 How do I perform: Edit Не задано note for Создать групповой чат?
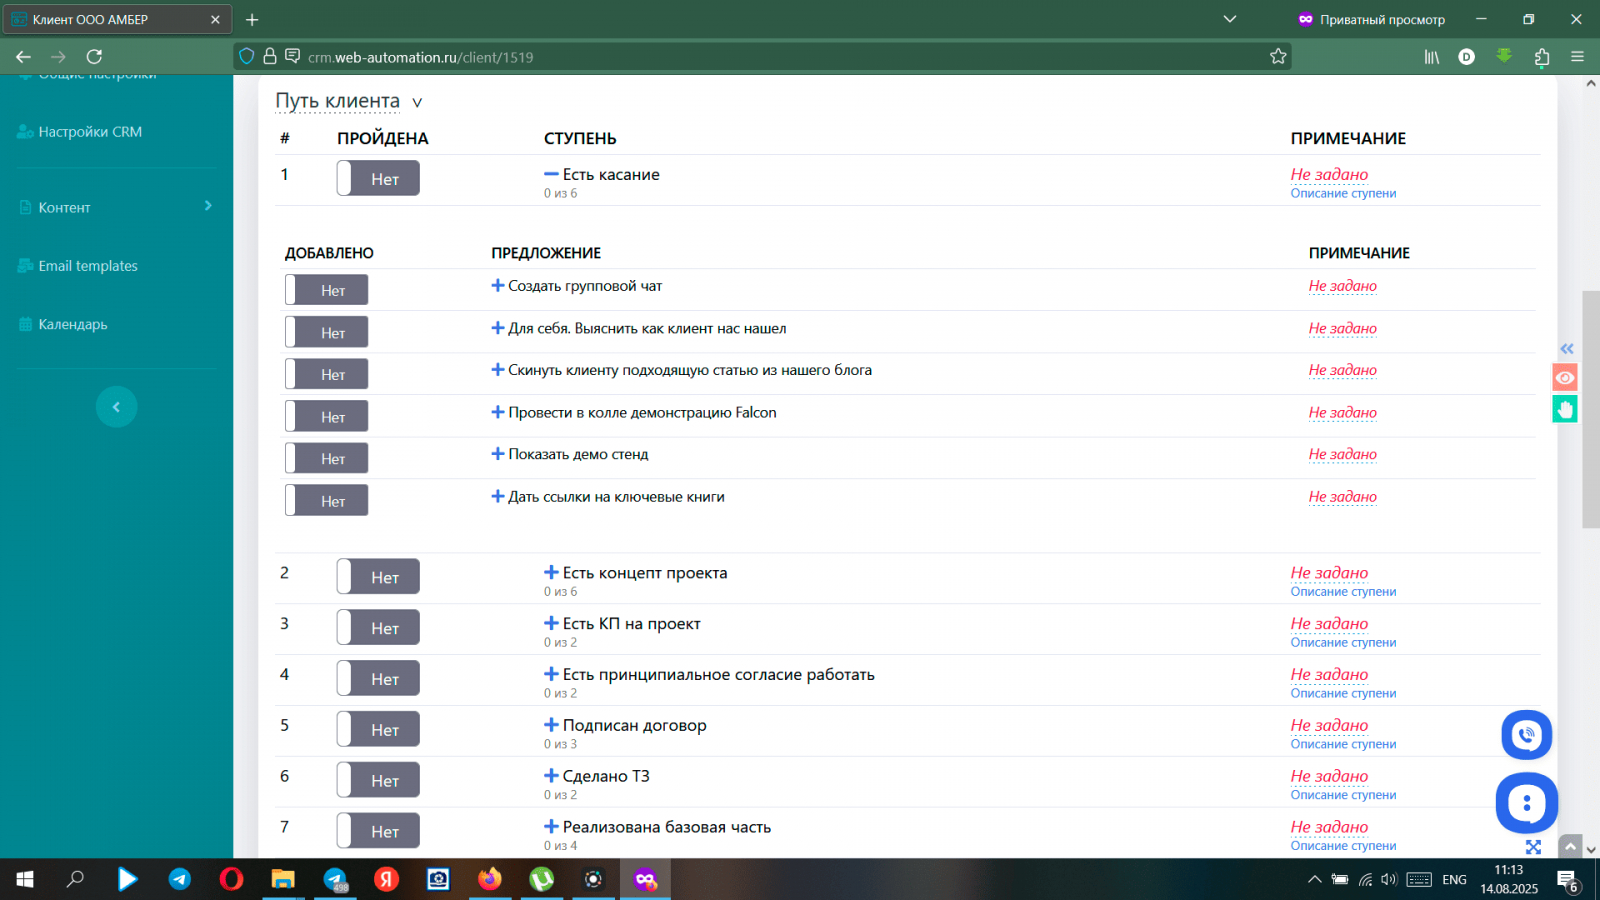[x=1342, y=286]
